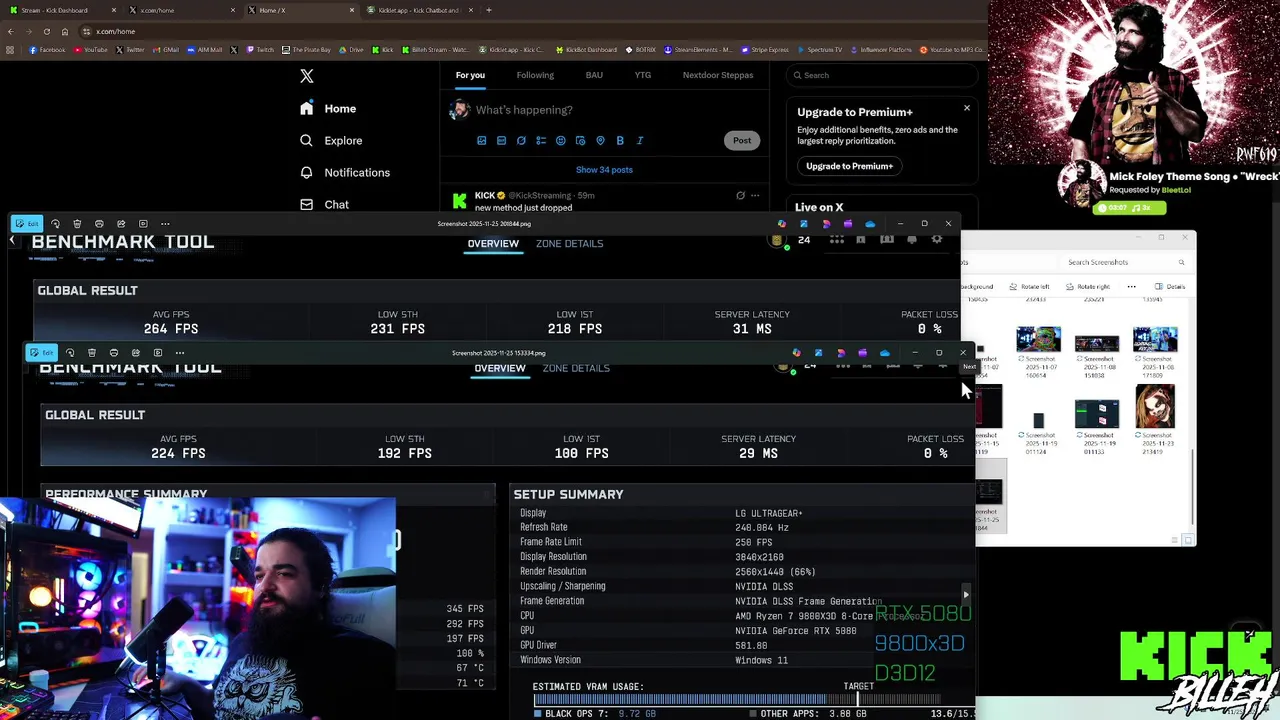The image size is (1280, 720).
Task: Open See more menu in 201844.png window
Action: pyautogui.click(x=165, y=224)
